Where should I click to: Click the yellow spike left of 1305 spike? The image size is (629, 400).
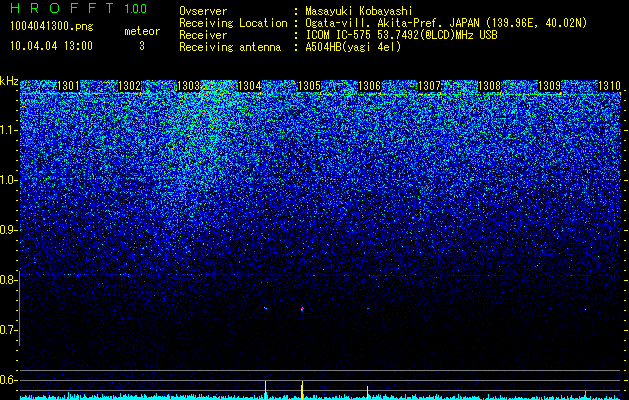(x=265, y=390)
